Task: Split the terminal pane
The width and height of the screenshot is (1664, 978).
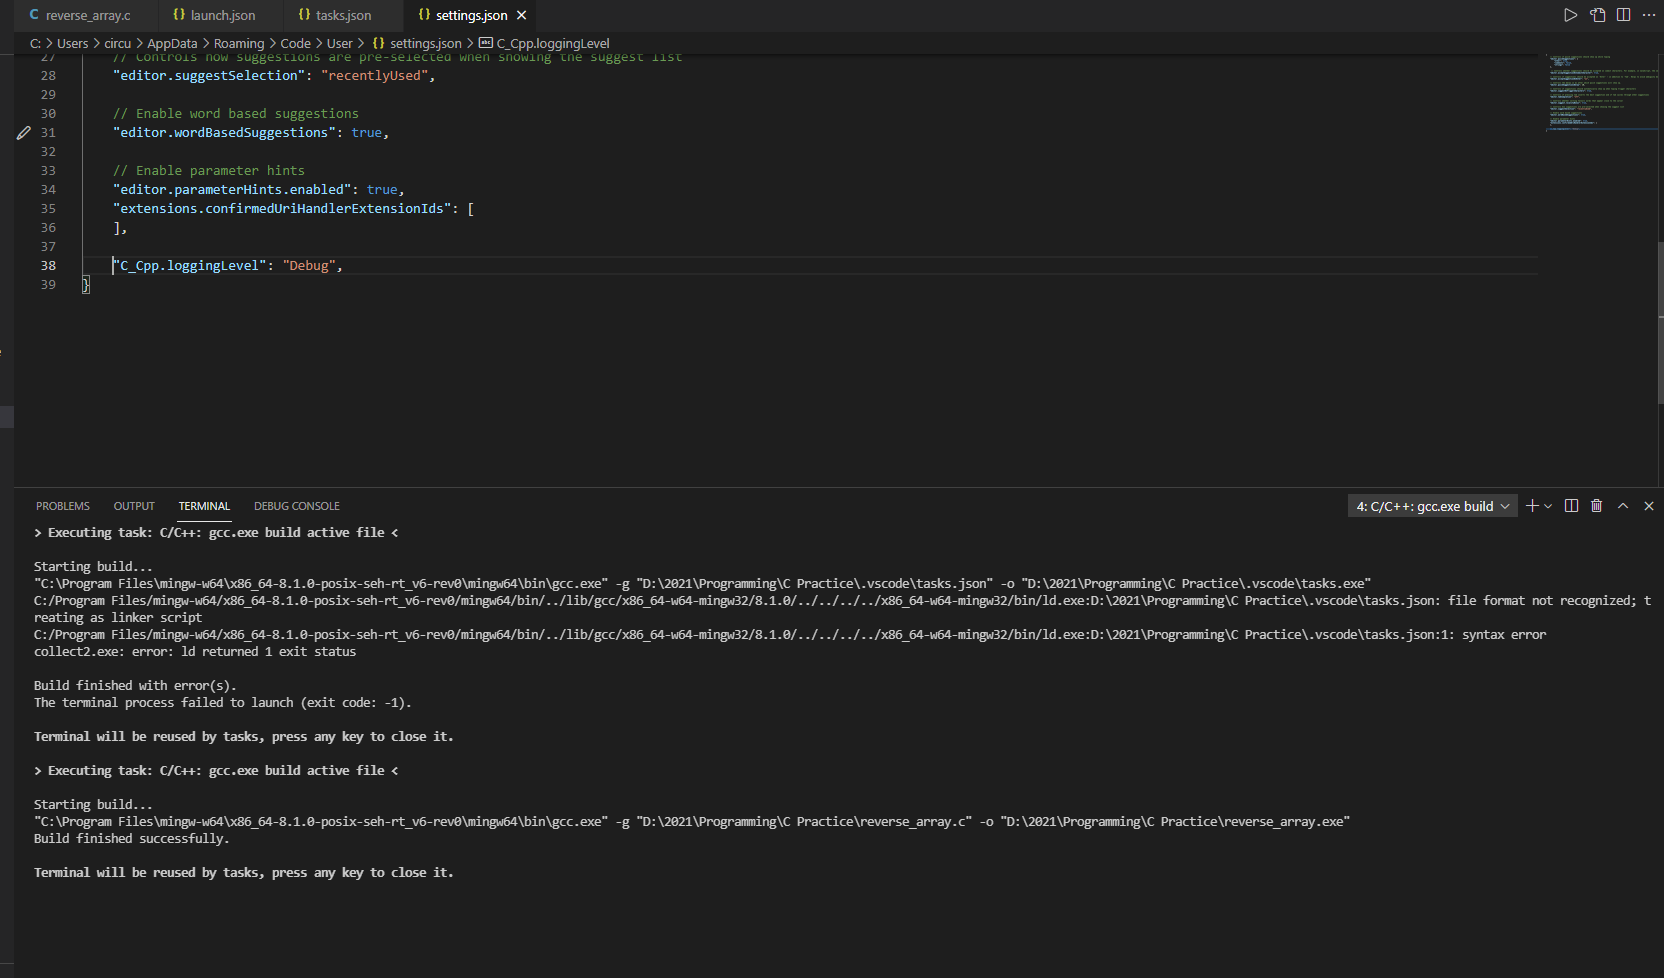Action: [1571, 506]
